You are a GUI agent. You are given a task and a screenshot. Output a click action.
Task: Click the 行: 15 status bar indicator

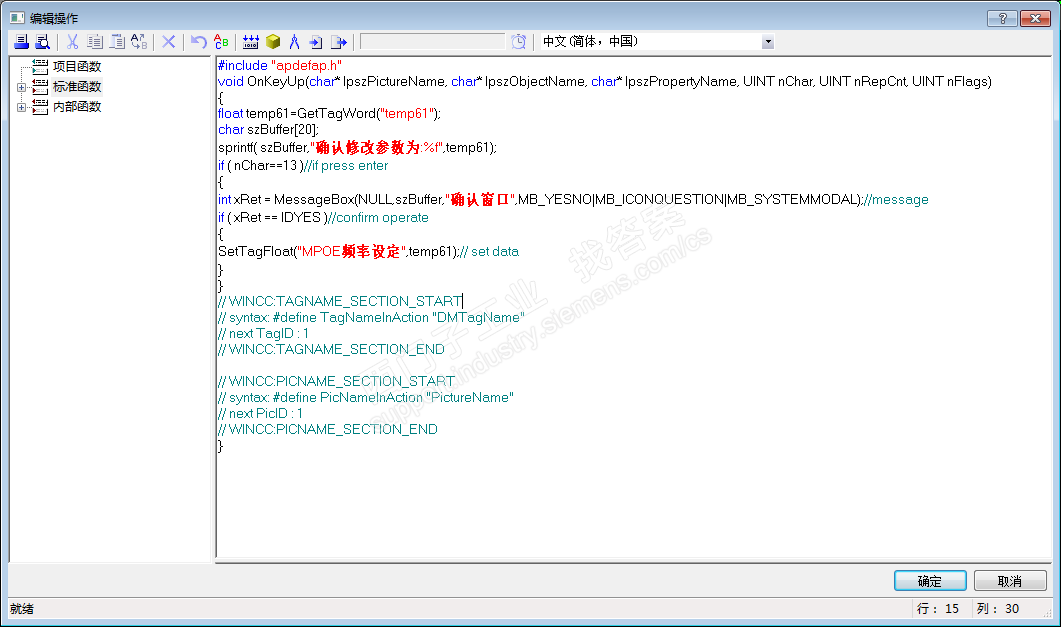938,609
